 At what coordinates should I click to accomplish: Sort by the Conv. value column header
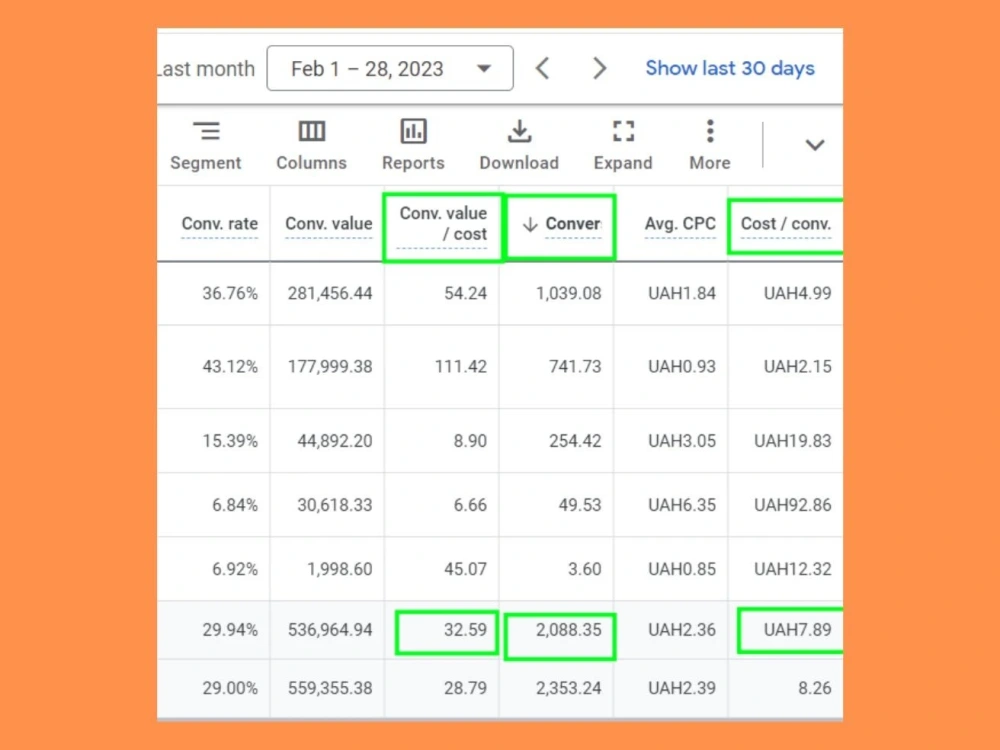pos(328,224)
